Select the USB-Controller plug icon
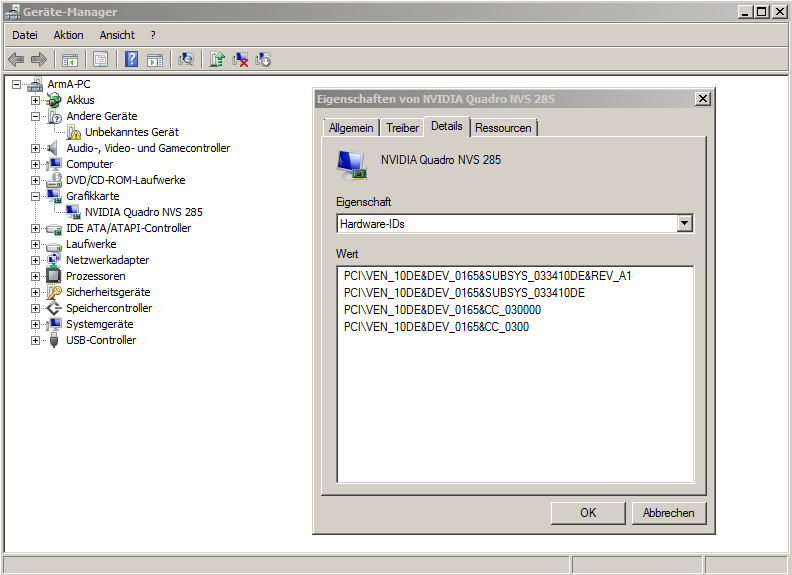The height and width of the screenshot is (575, 792). click(54, 340)
